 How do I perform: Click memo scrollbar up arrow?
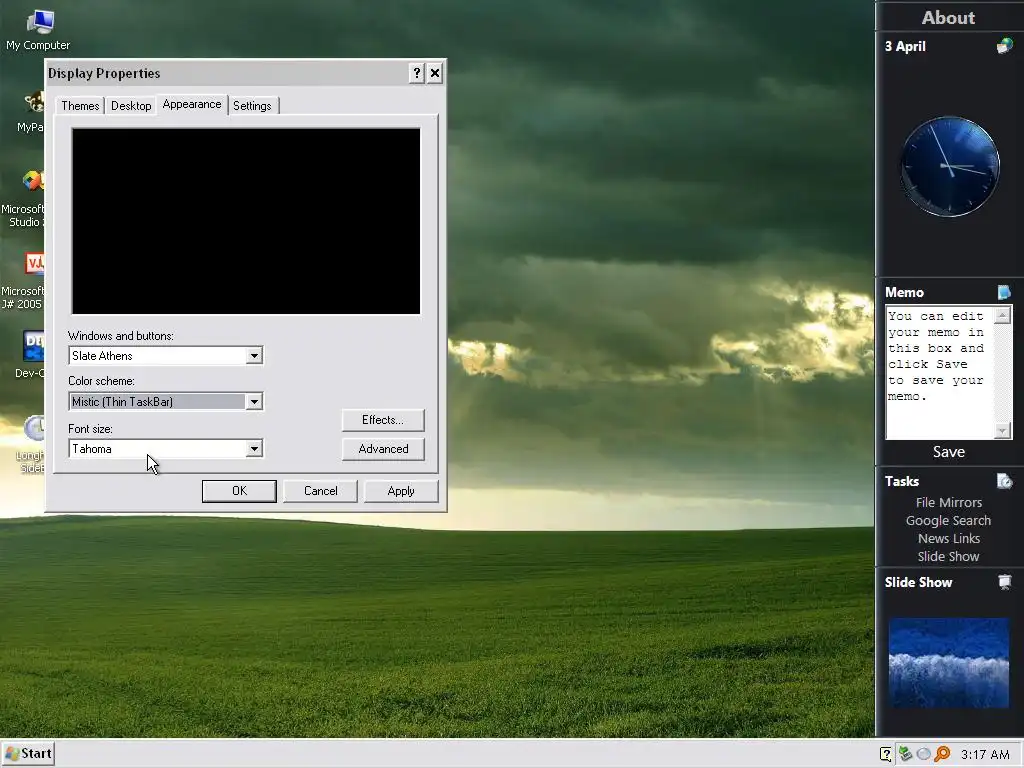click(1002, 316)
